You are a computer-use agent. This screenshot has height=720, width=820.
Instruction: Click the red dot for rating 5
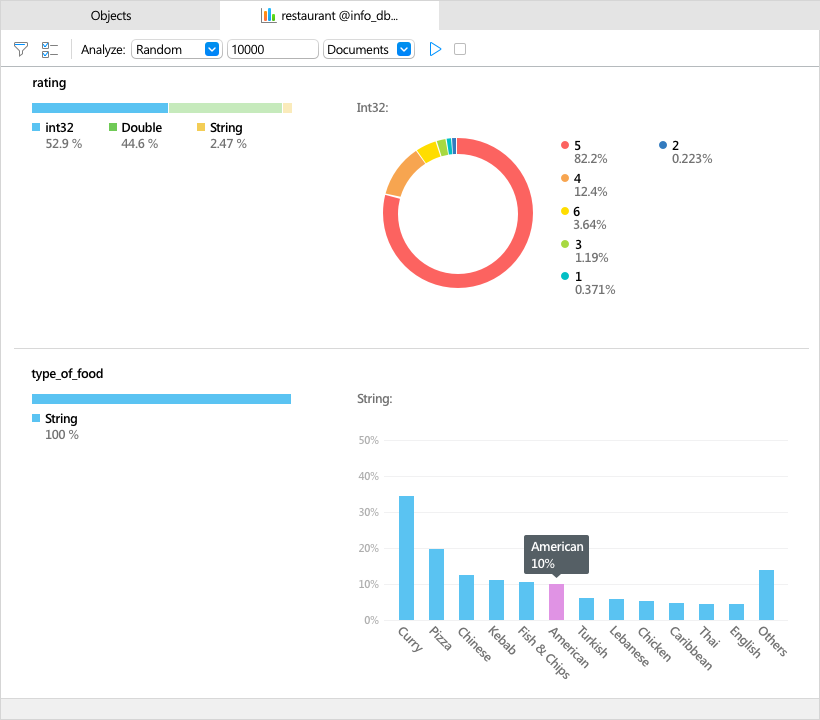[565, 145]
